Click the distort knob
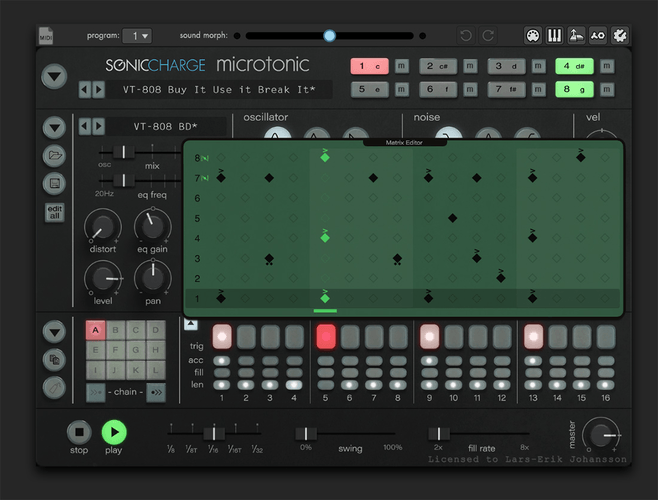 pyautogui.click(x=103, y=227)
